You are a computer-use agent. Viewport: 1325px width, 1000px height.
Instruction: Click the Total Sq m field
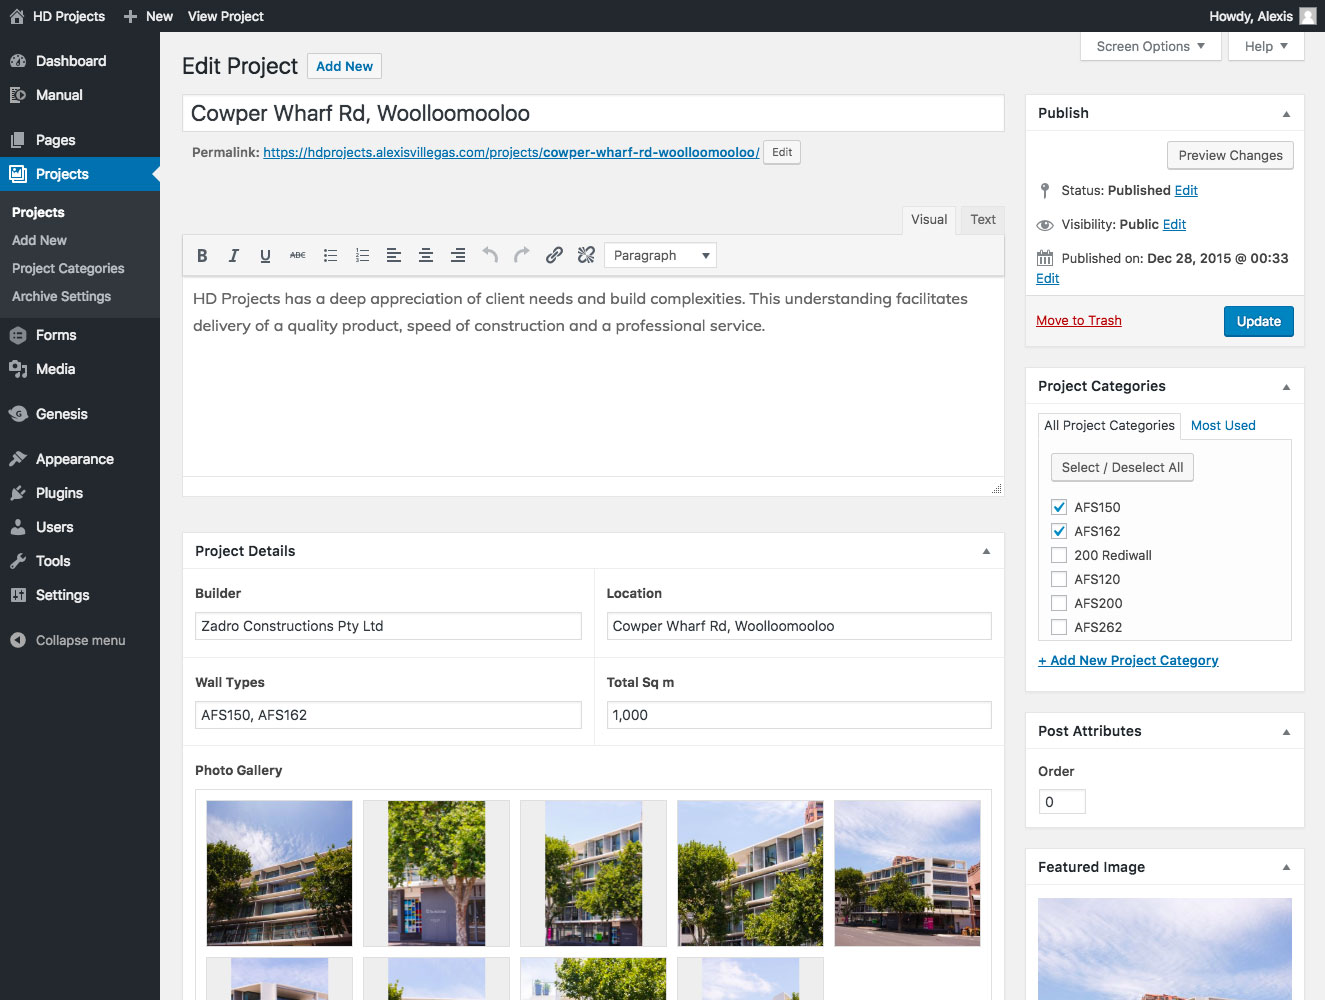coord(799,715)
